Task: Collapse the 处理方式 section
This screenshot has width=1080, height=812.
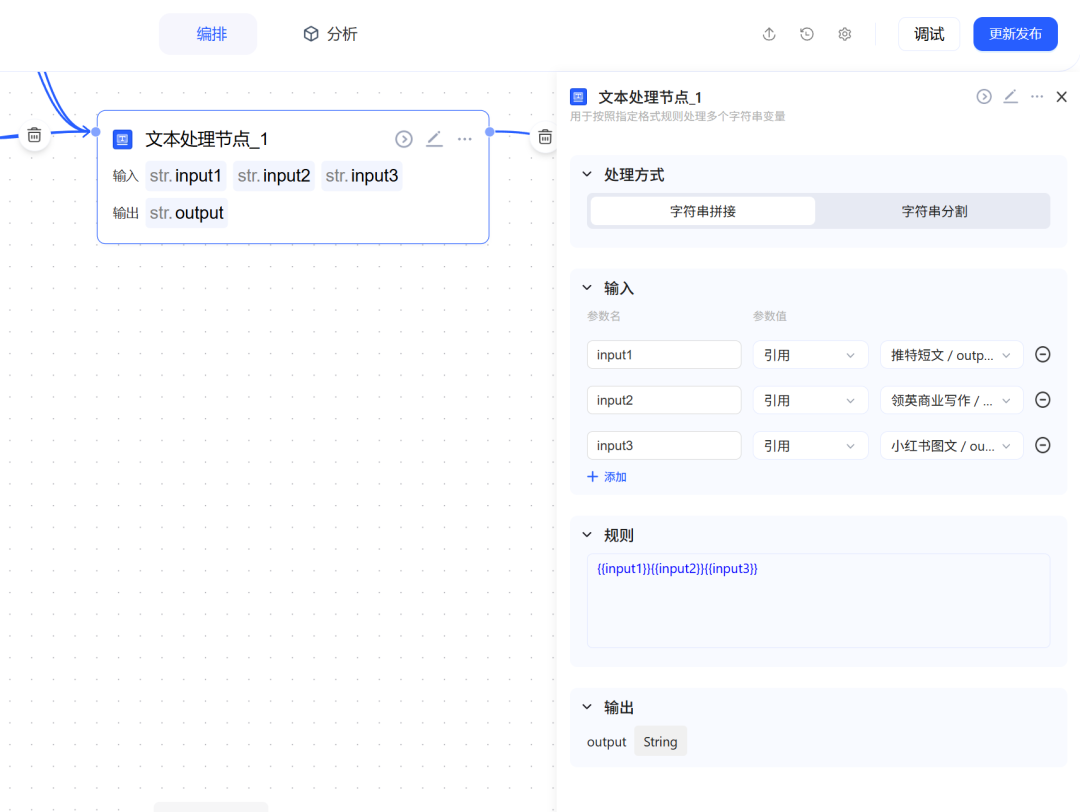Action: [587, 174]
